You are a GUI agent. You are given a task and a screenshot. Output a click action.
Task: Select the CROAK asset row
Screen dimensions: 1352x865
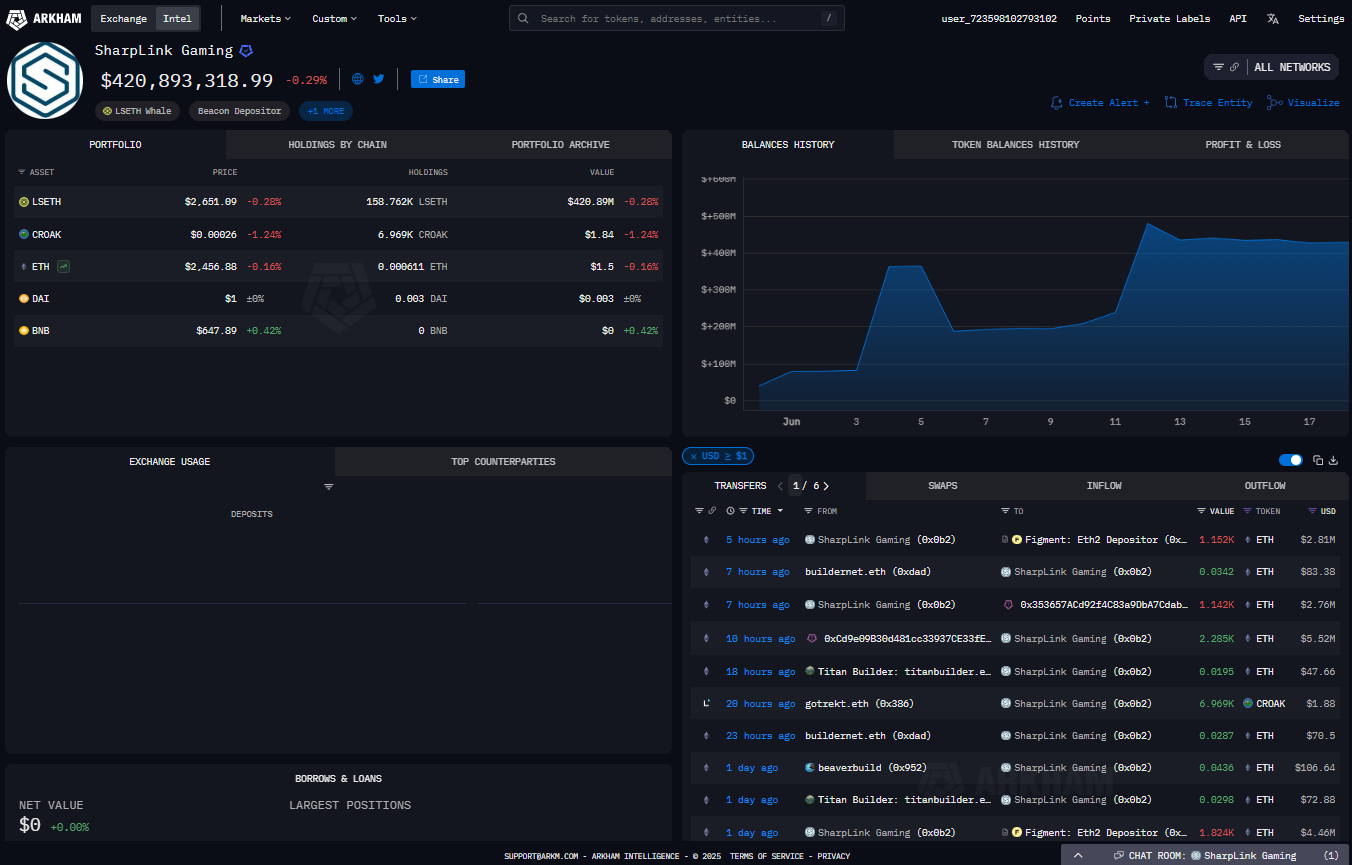click(x=338, y=234)
